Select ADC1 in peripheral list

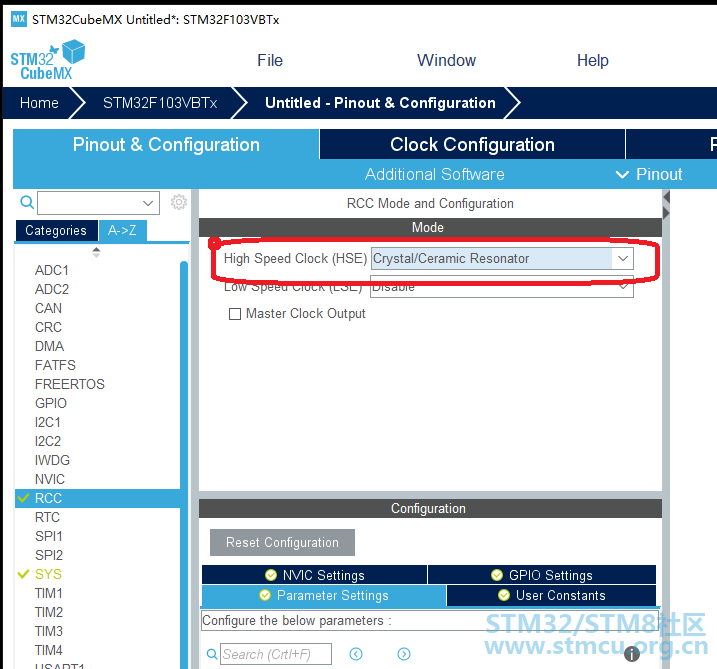coord(52,270)
